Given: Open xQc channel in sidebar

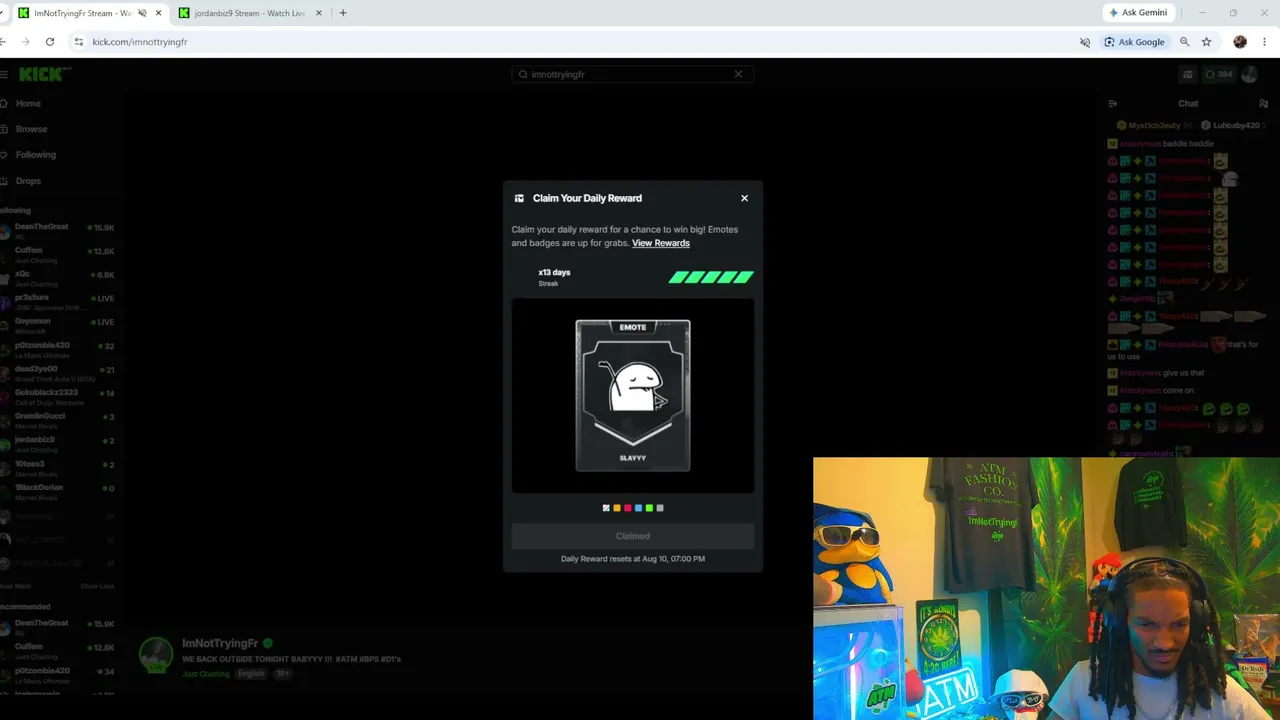Looking at the screenshot, I should click(x=58, y=279).
